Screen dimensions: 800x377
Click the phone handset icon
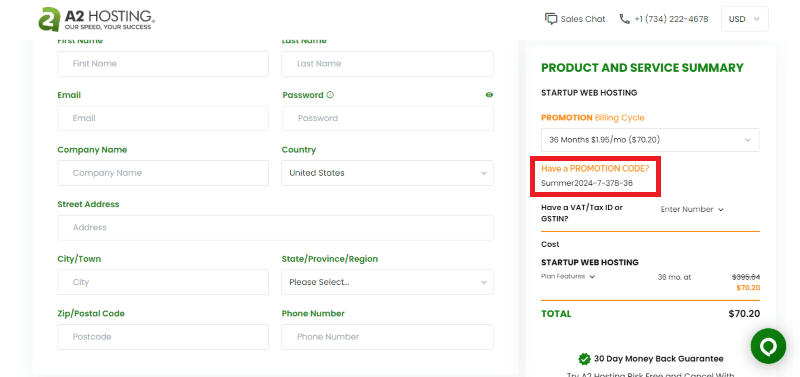coord(624,19)
